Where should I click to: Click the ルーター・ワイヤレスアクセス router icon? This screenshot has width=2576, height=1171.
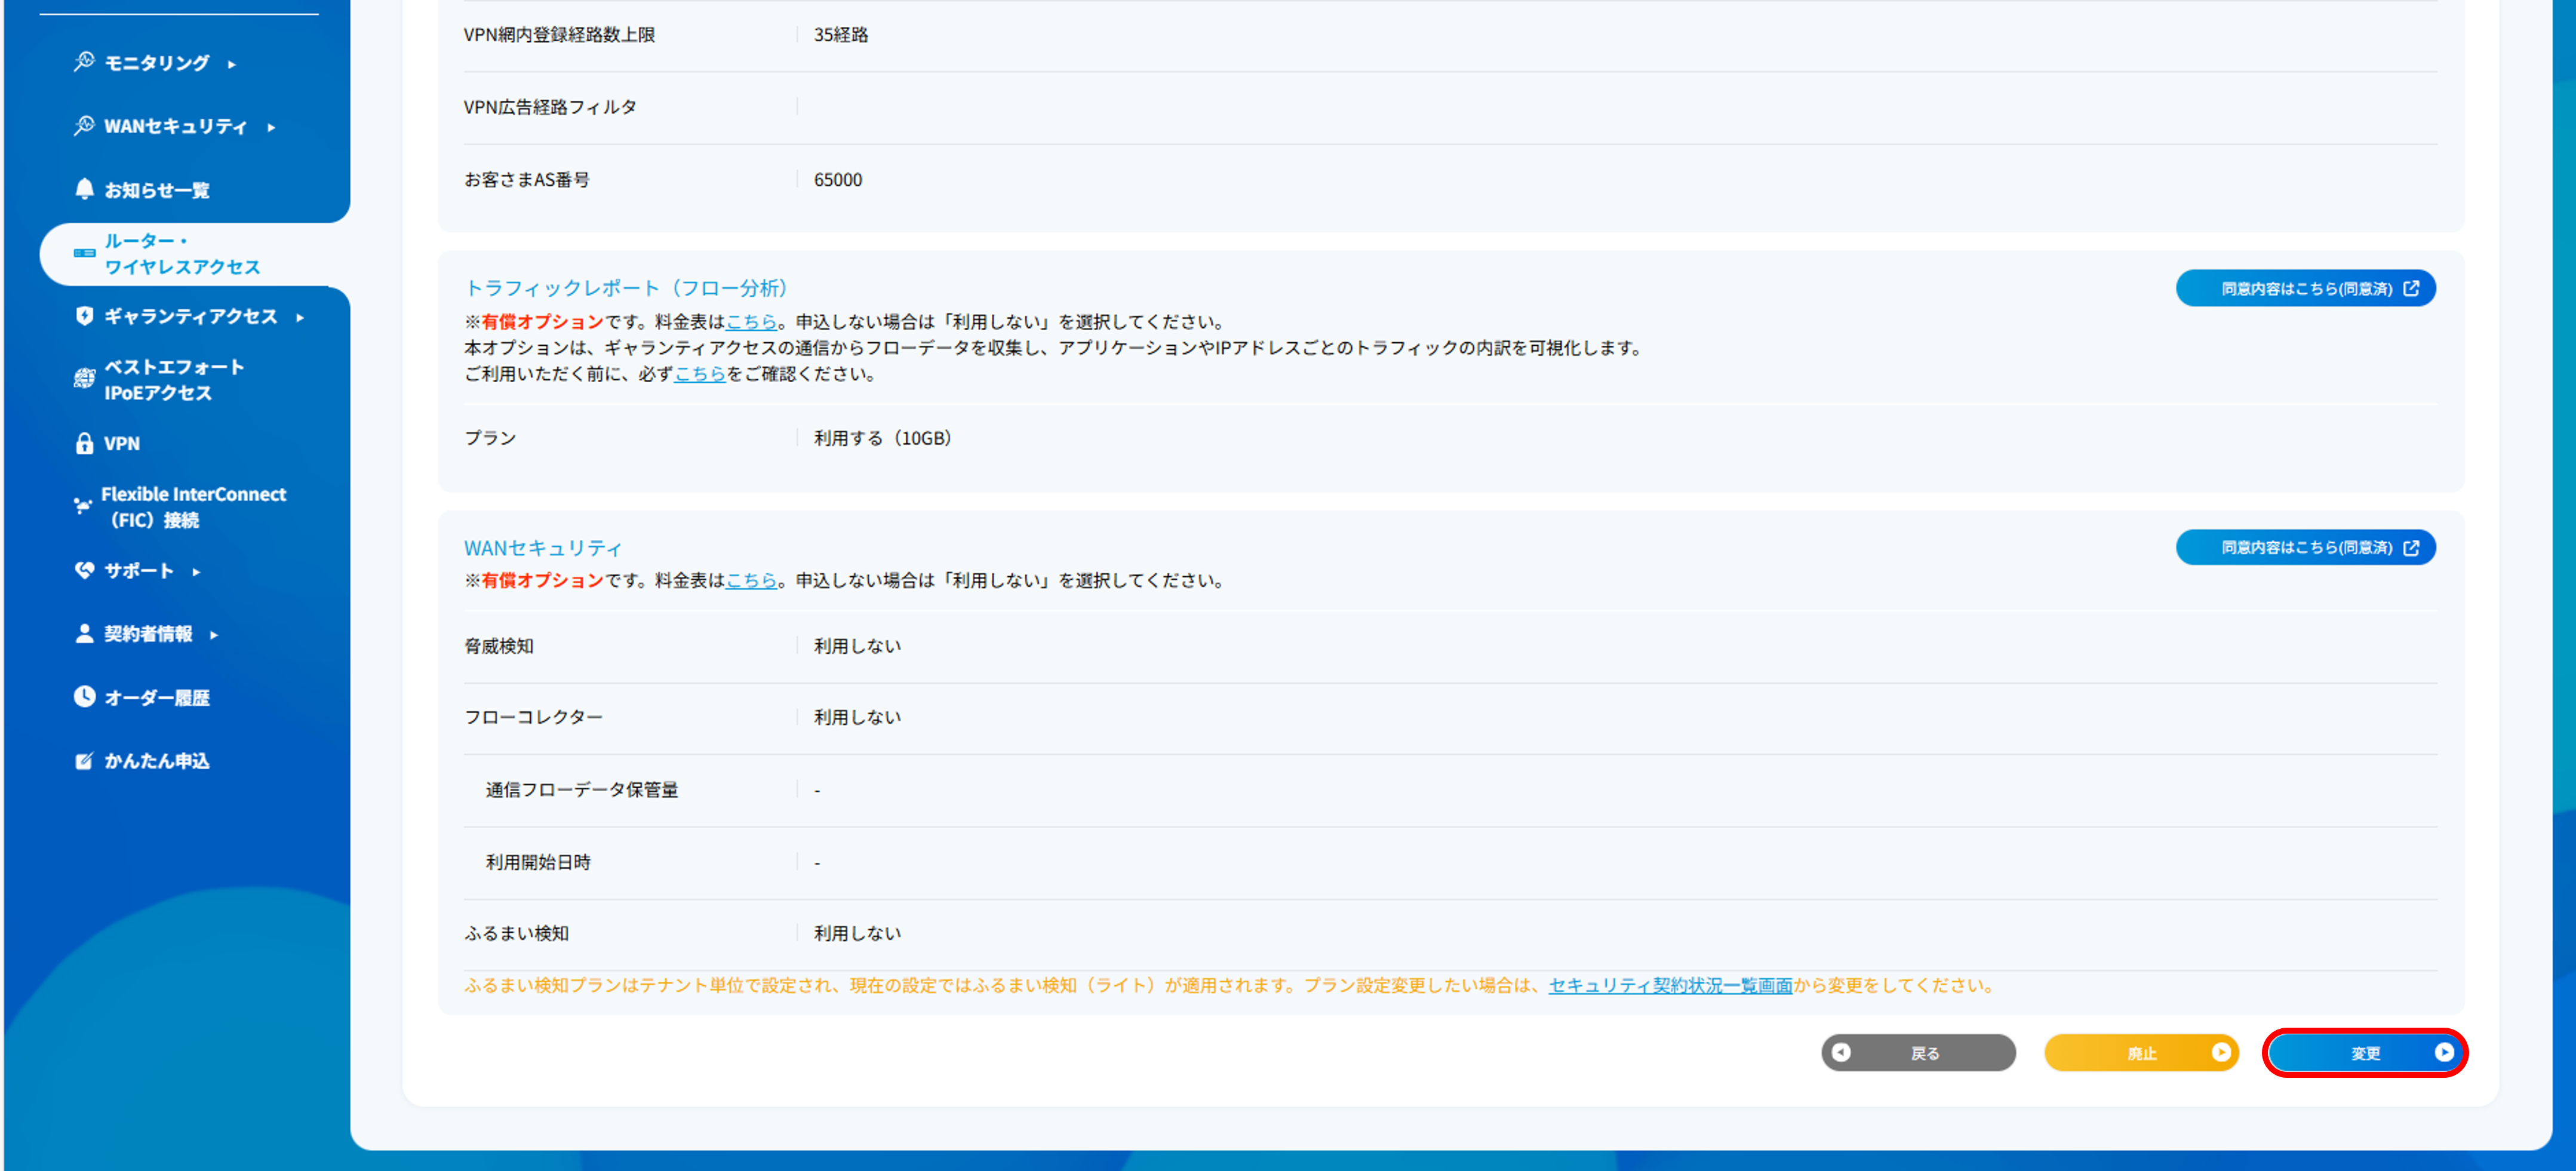coord(84,253)
